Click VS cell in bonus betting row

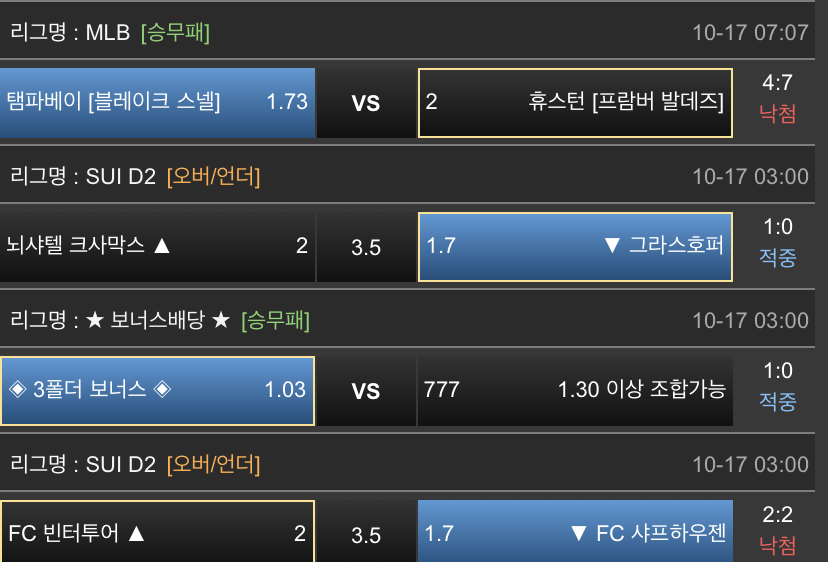(366, 391)
